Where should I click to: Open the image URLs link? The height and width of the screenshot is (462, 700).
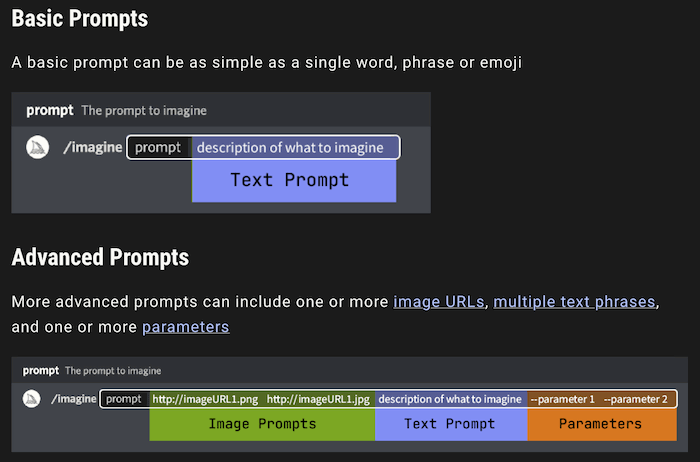click(x=439, y=301)
